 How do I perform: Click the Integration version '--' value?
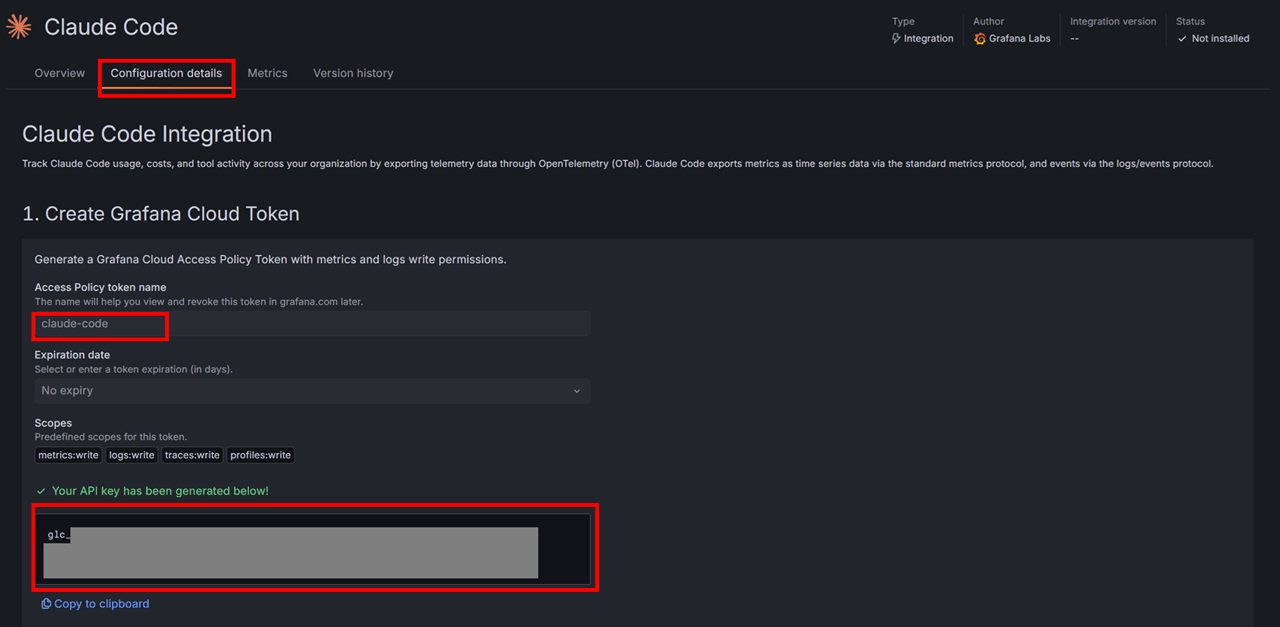1074,39
